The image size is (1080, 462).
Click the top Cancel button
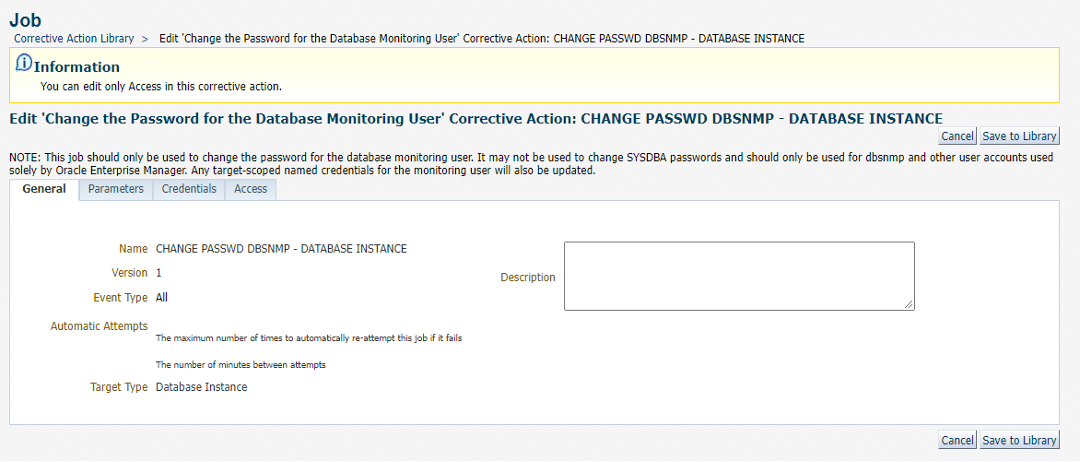(x=957, y=136)
